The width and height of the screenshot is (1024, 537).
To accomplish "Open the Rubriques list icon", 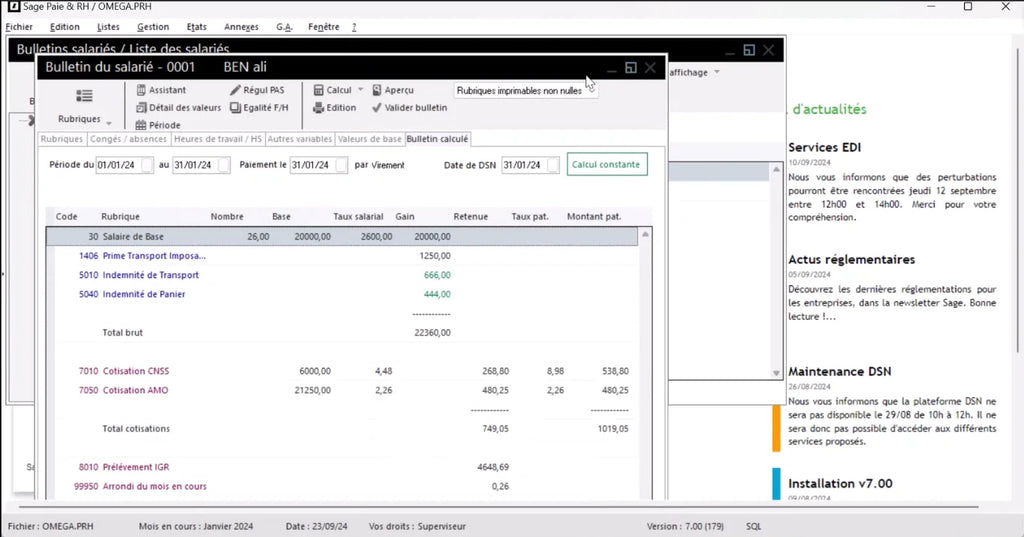I will [84, 96].
